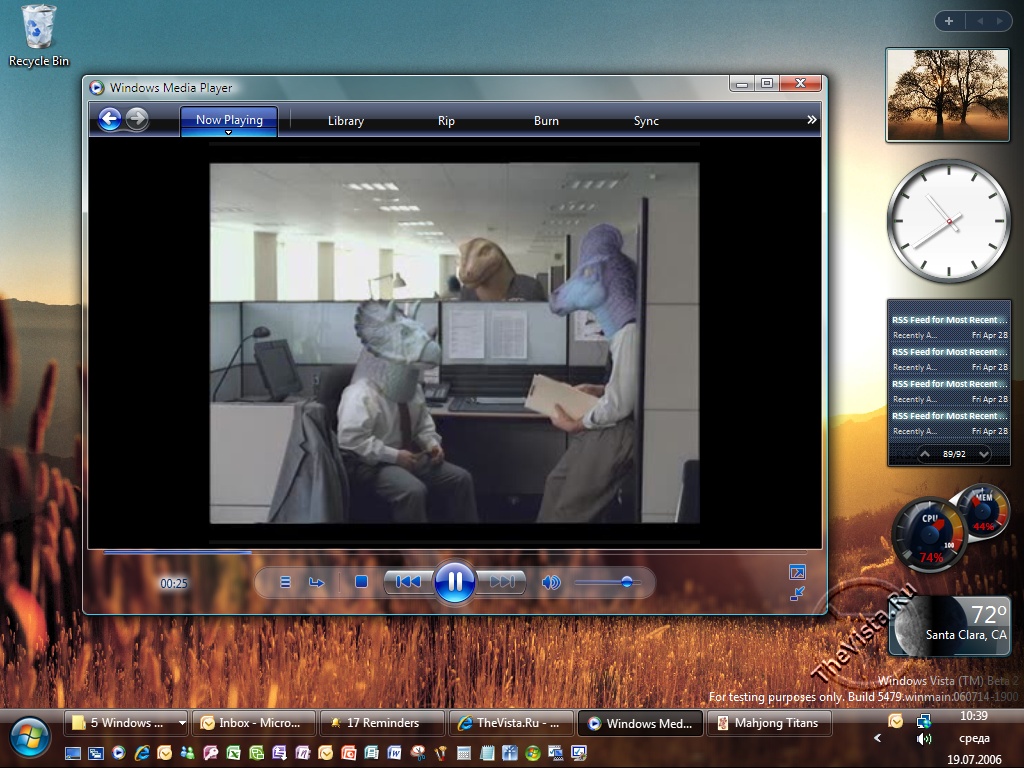Launch Excel from quick launch
The width and height of the screenshot is (1024, 768).
coord(233,753)
